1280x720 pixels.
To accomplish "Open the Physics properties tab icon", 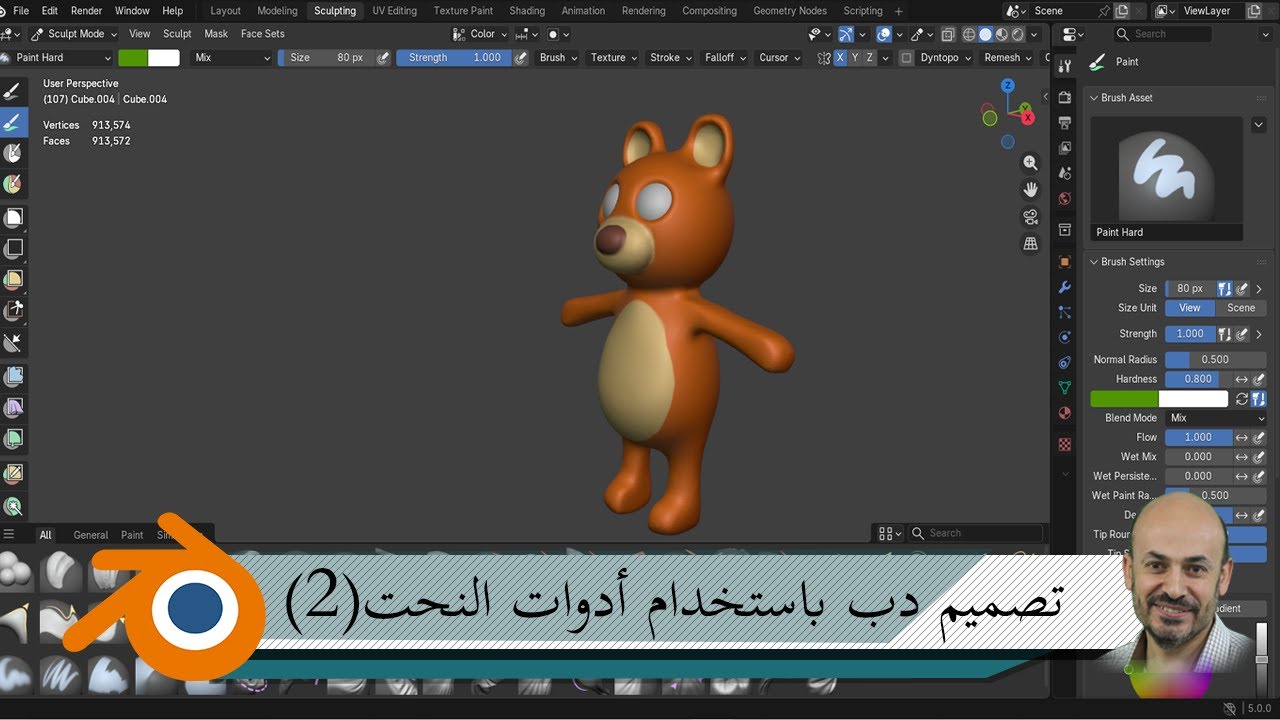I will pos(1065,337).
